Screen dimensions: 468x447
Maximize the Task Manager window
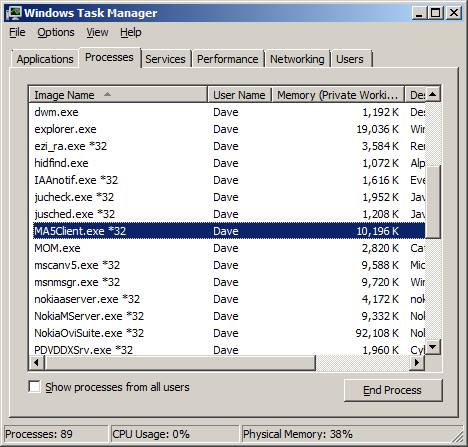click(436, 13)
